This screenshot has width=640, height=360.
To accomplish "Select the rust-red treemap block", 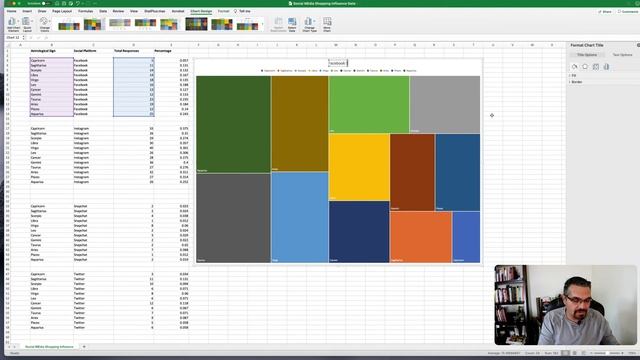I will tap(412, 172).
